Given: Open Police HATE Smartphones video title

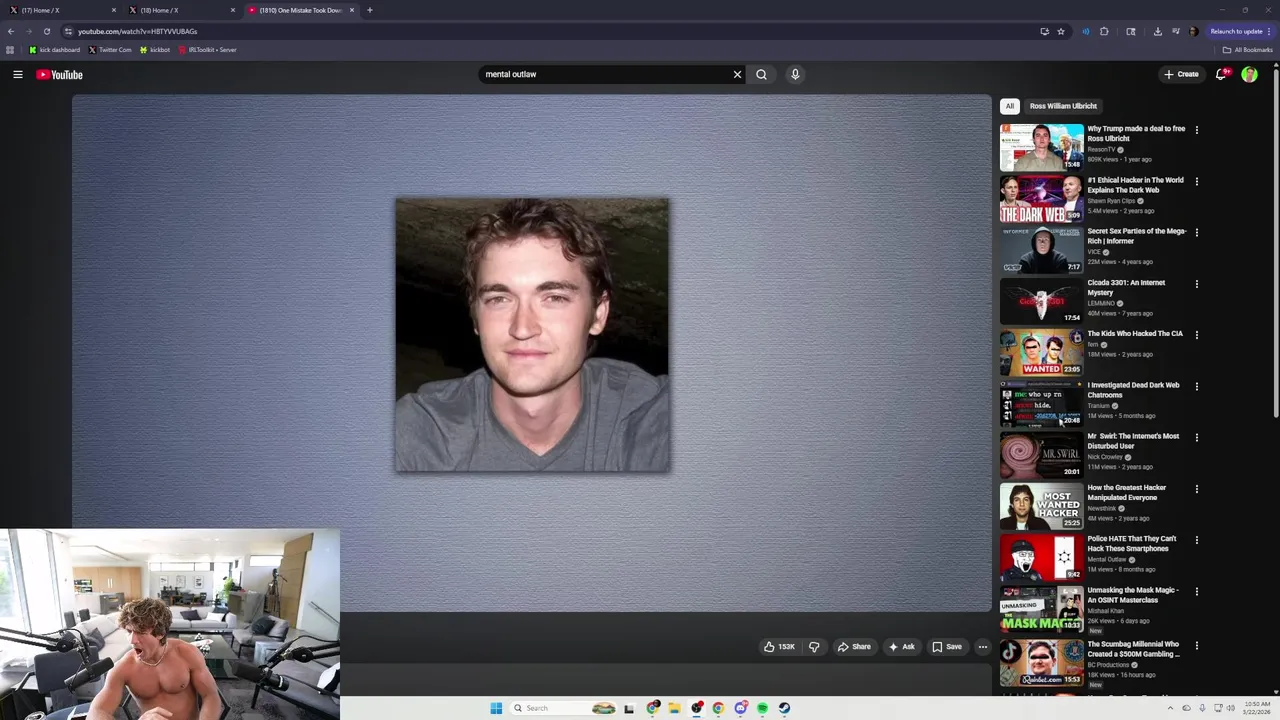Looking at the screenshot, I should (x=1132, y=544).
